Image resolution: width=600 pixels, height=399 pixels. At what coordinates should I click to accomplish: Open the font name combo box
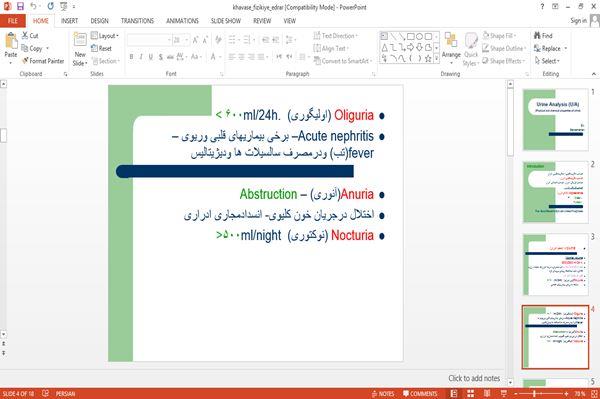(x=149, y=40)
